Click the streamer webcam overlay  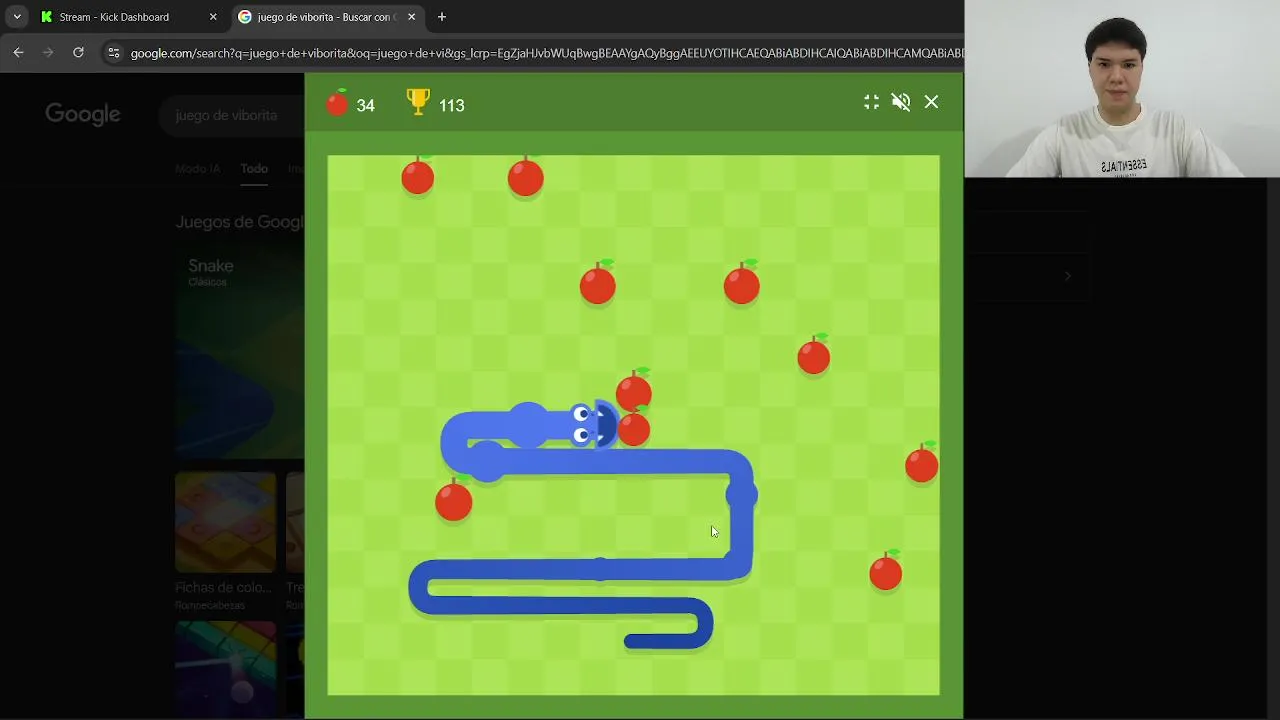[1122, 89]
